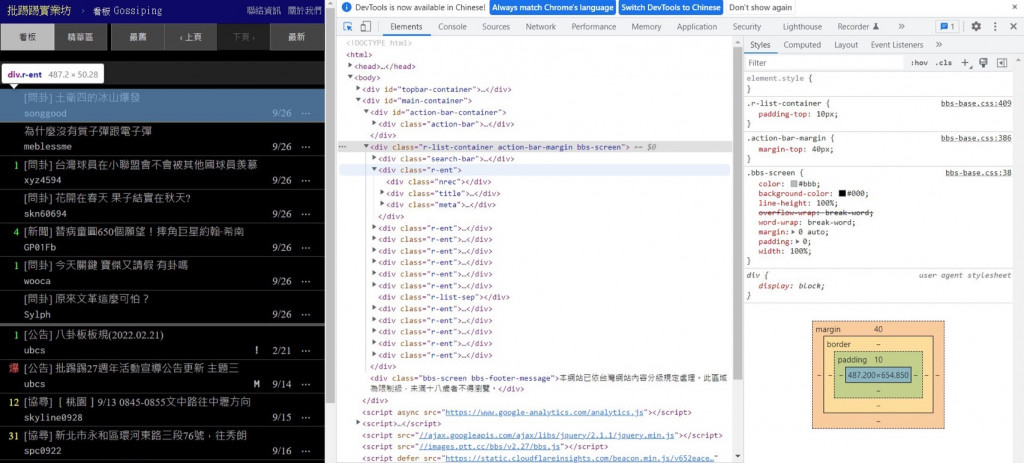Click the ellipsis beside the selected r-list-container node
This screenshot has height=463, width=1024.
(342, 147)
